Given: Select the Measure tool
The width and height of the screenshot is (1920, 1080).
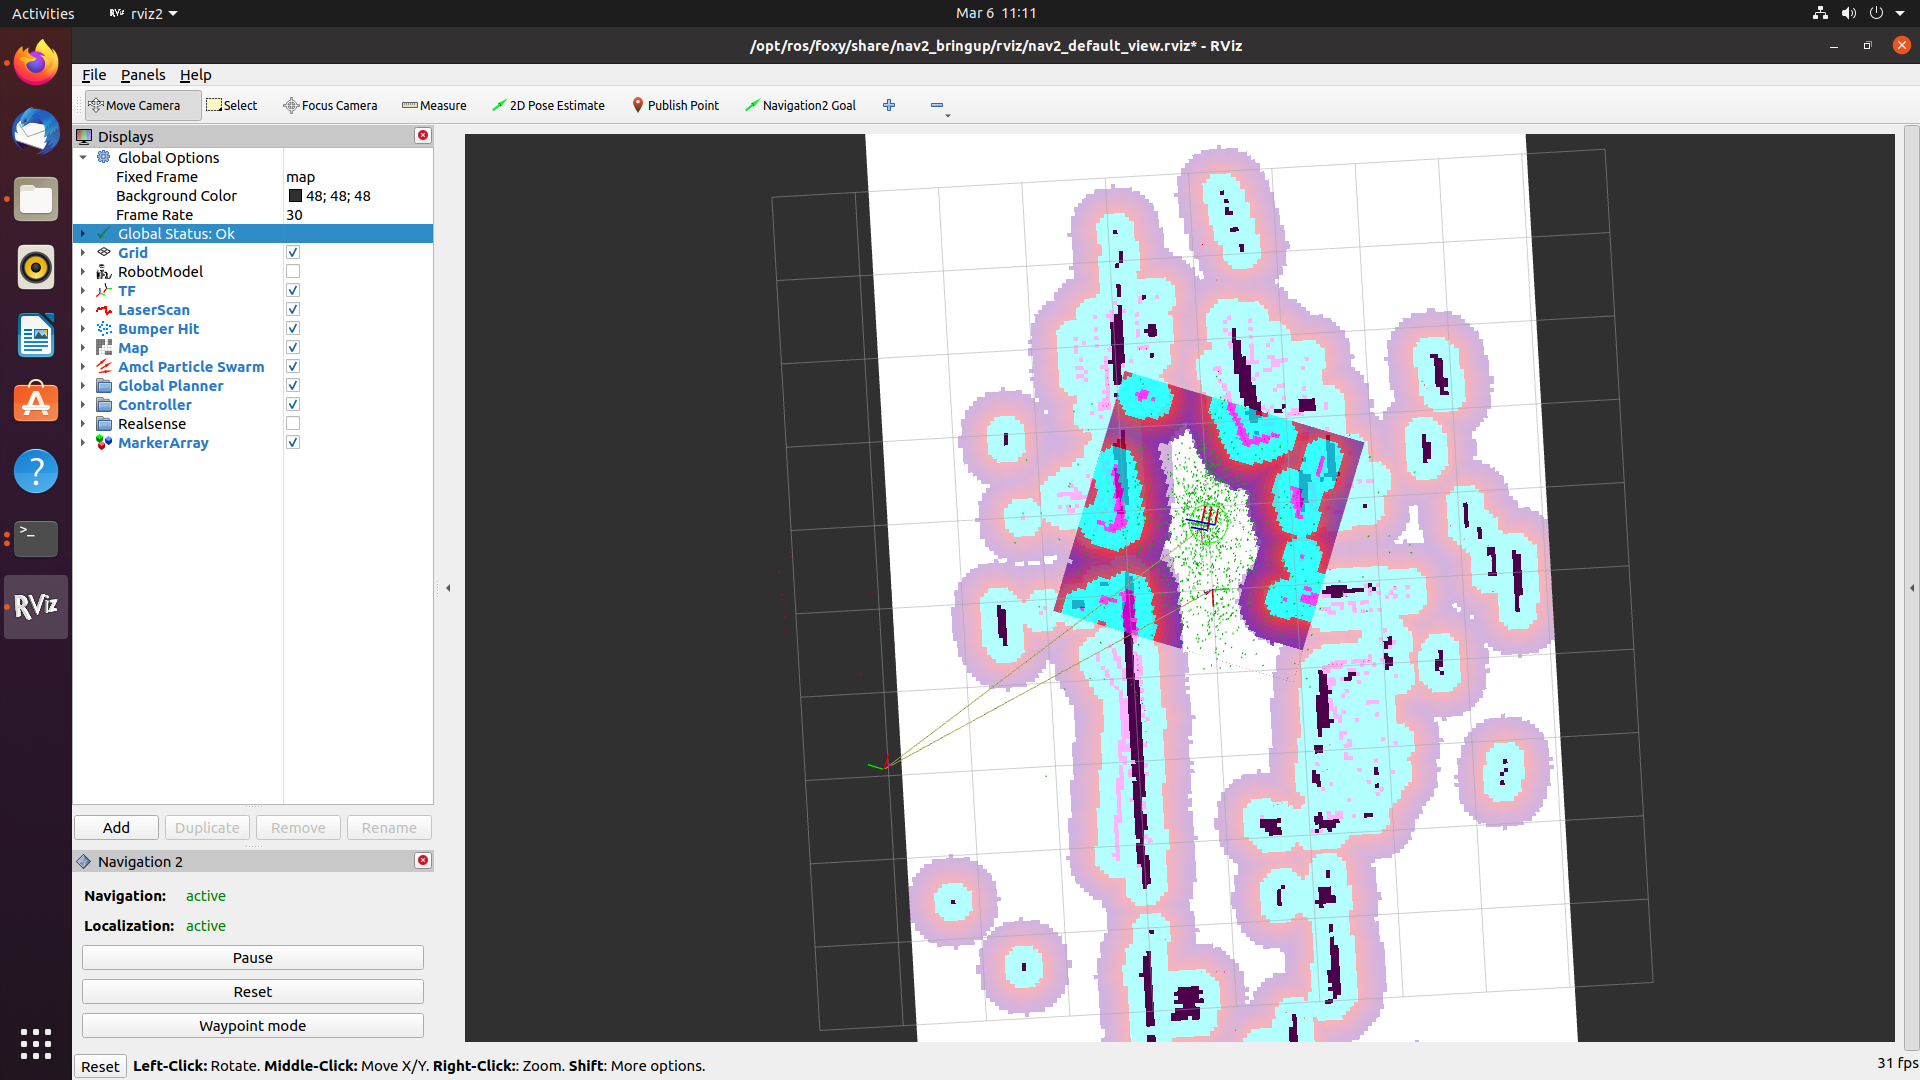Looking at the screenshot, I should tap(434, 105).
